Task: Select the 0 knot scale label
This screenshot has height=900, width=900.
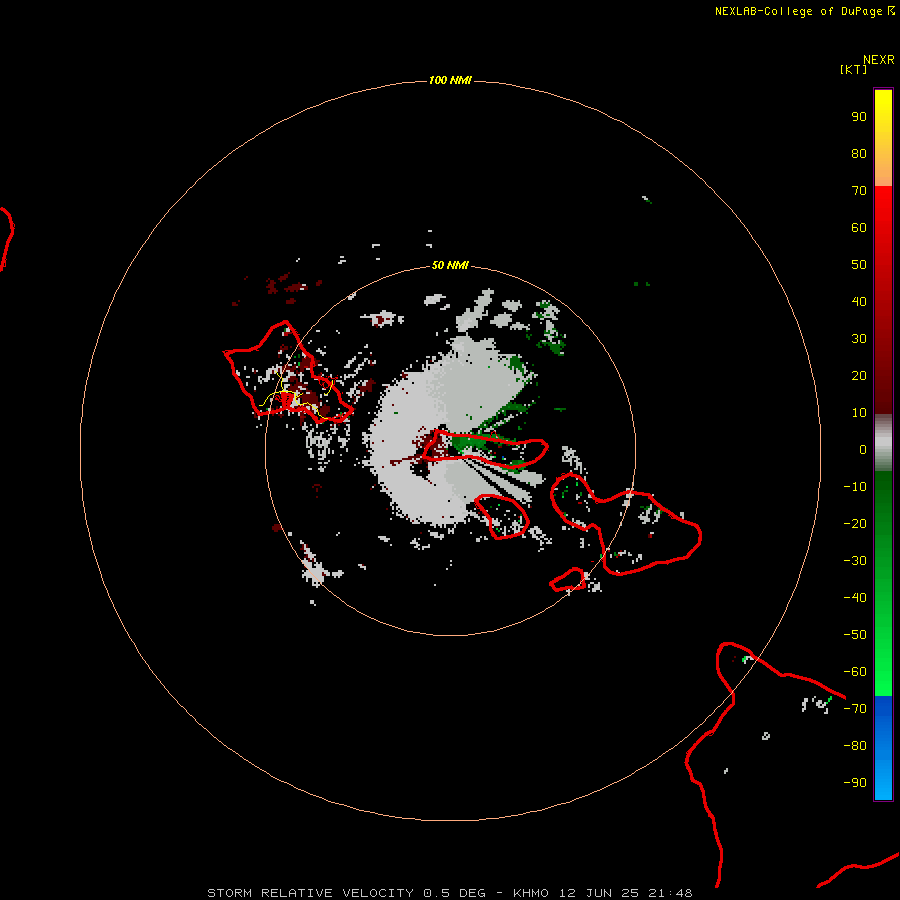Action: click(863, 450)
